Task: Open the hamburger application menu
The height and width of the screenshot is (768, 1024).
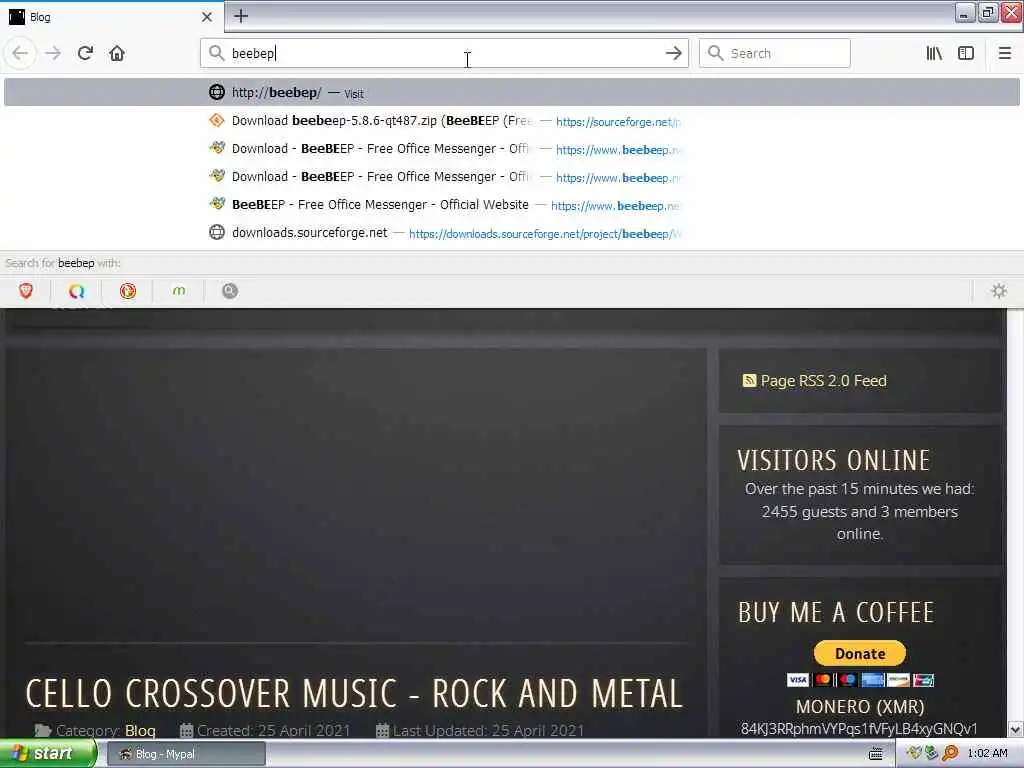Action: click(x=1005, y=53)
